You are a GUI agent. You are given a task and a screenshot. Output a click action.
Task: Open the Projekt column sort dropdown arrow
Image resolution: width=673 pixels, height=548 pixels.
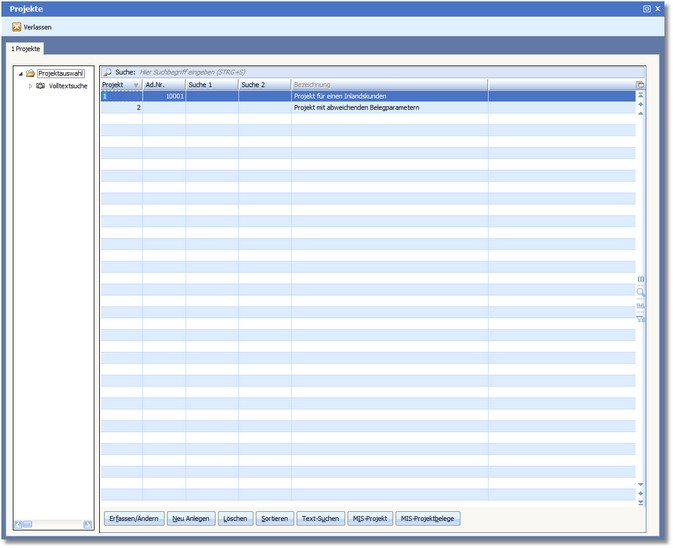pyautogui.click(x=136, y=86)
